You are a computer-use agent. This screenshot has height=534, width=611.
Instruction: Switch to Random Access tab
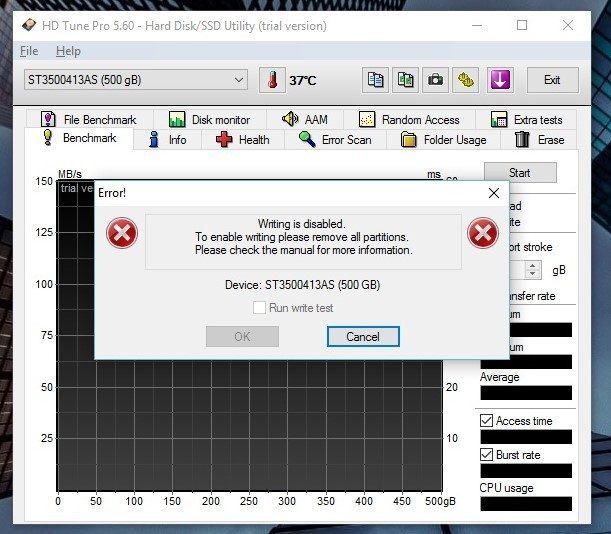[409, 119]
